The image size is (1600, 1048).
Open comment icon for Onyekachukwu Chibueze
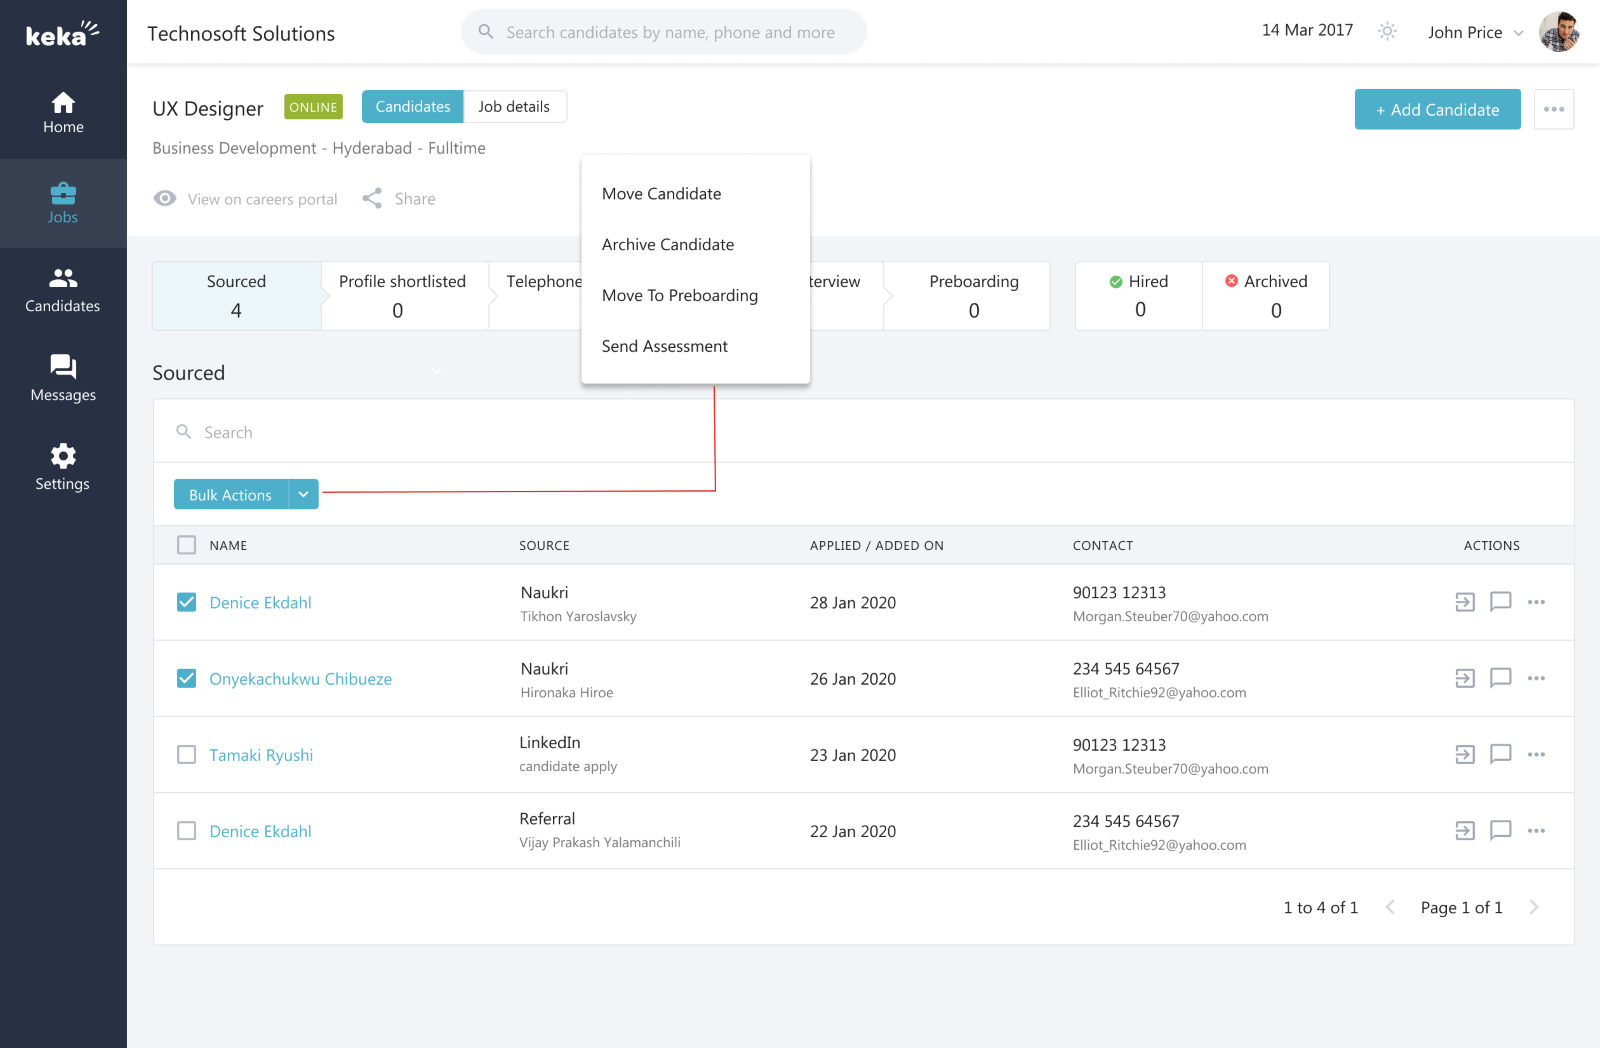point(1500,678)
